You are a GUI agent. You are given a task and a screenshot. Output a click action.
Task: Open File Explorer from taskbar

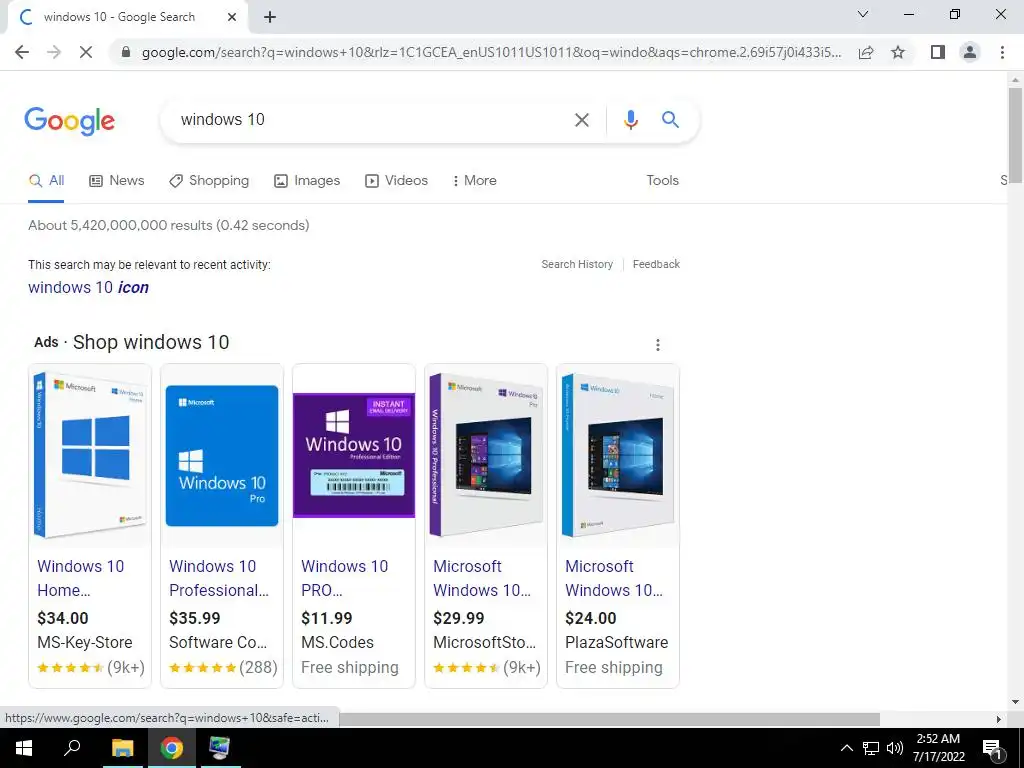(x=122, y=748)
